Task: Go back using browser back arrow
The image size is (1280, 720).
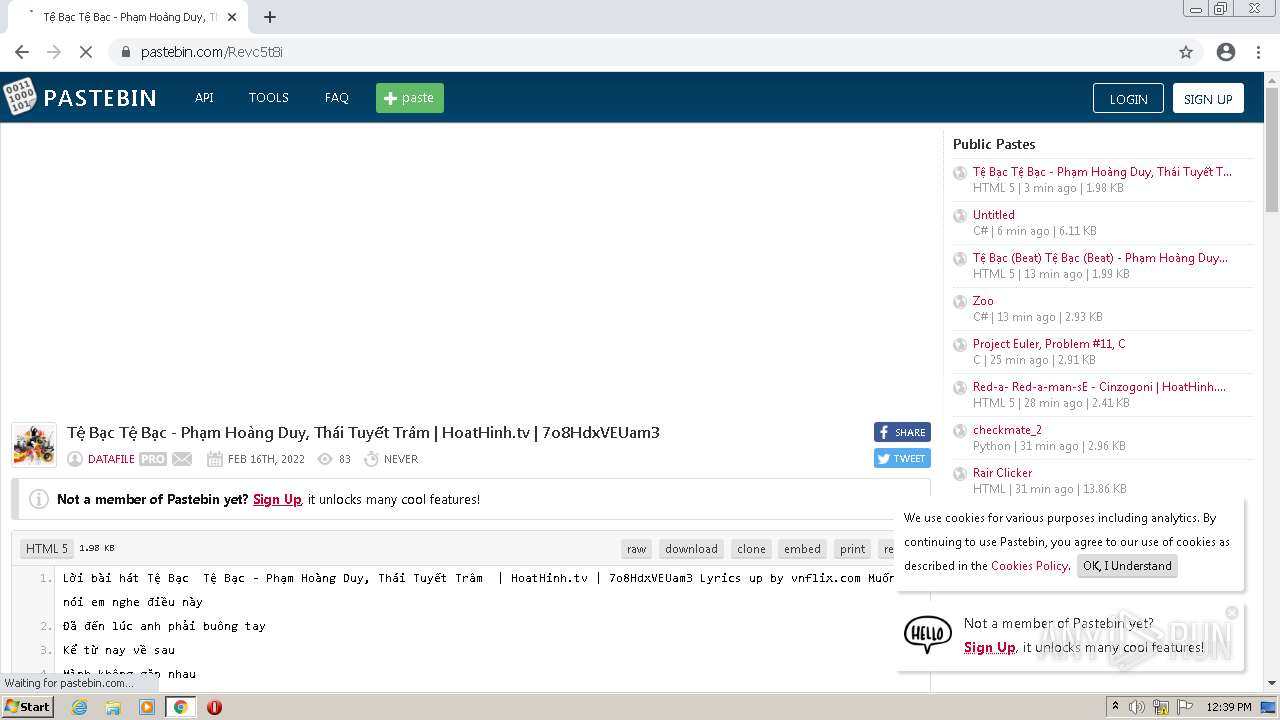Action: click(22, 52)
